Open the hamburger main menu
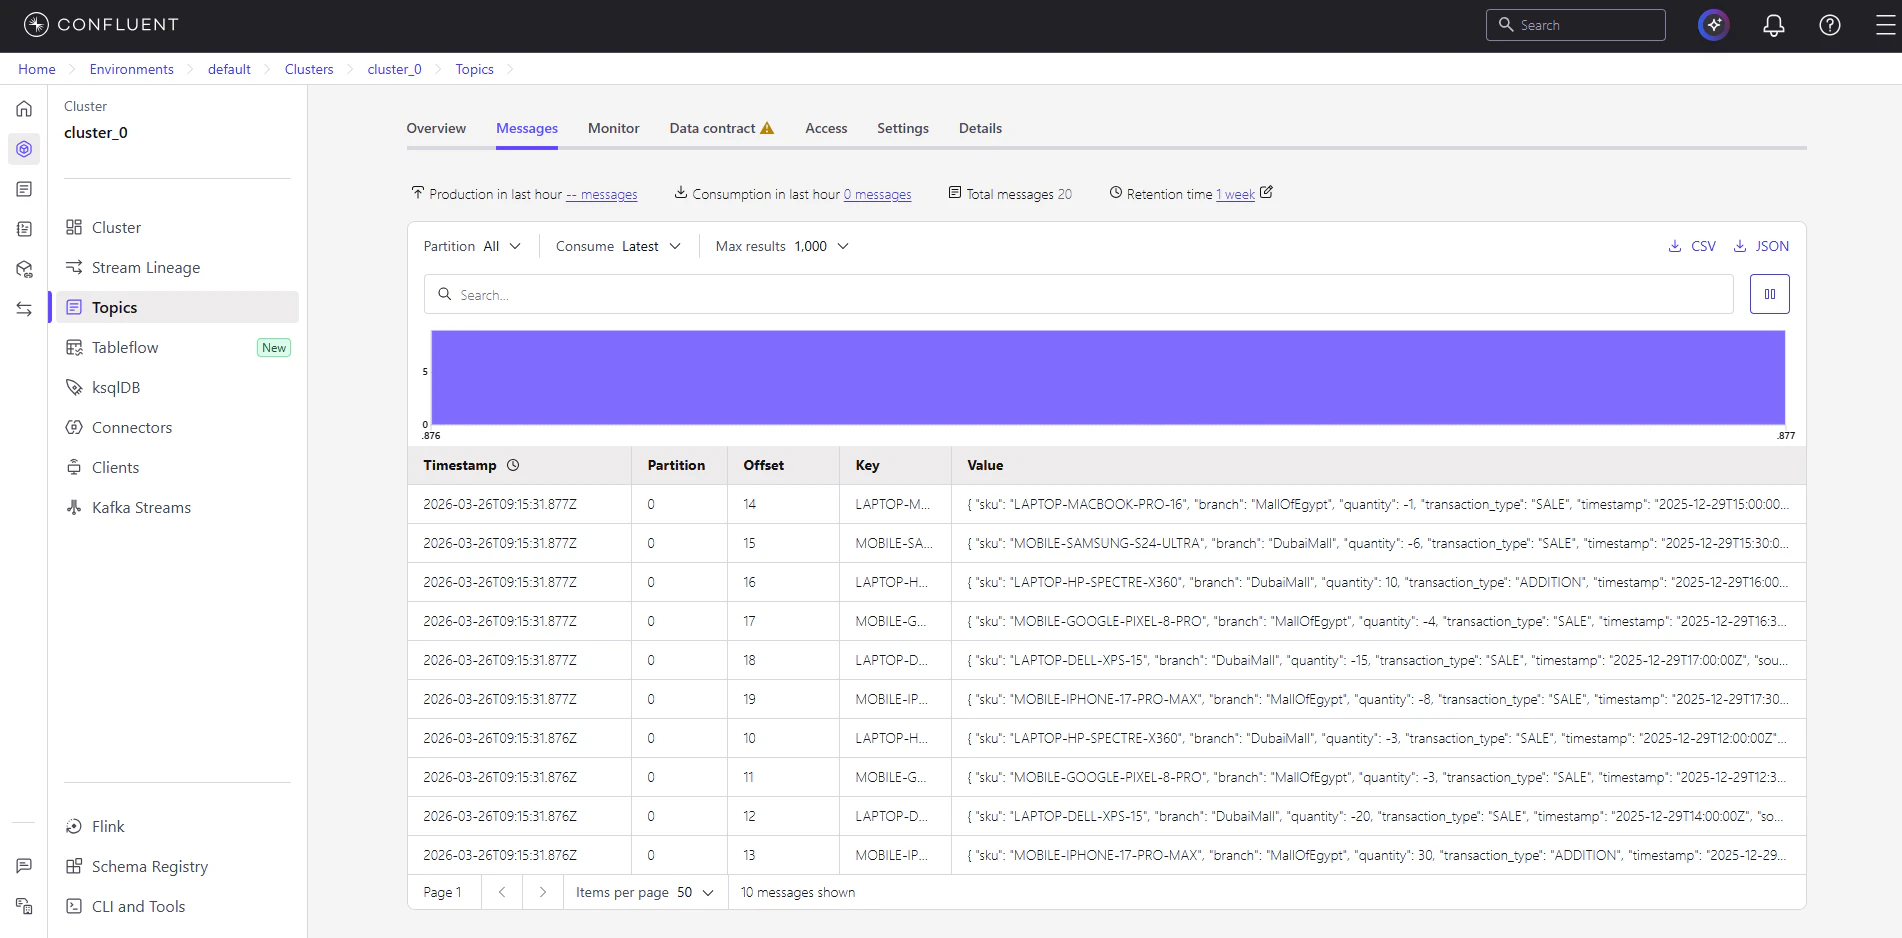Screen dimensions: 1902x938 [x=1885, y=25]
